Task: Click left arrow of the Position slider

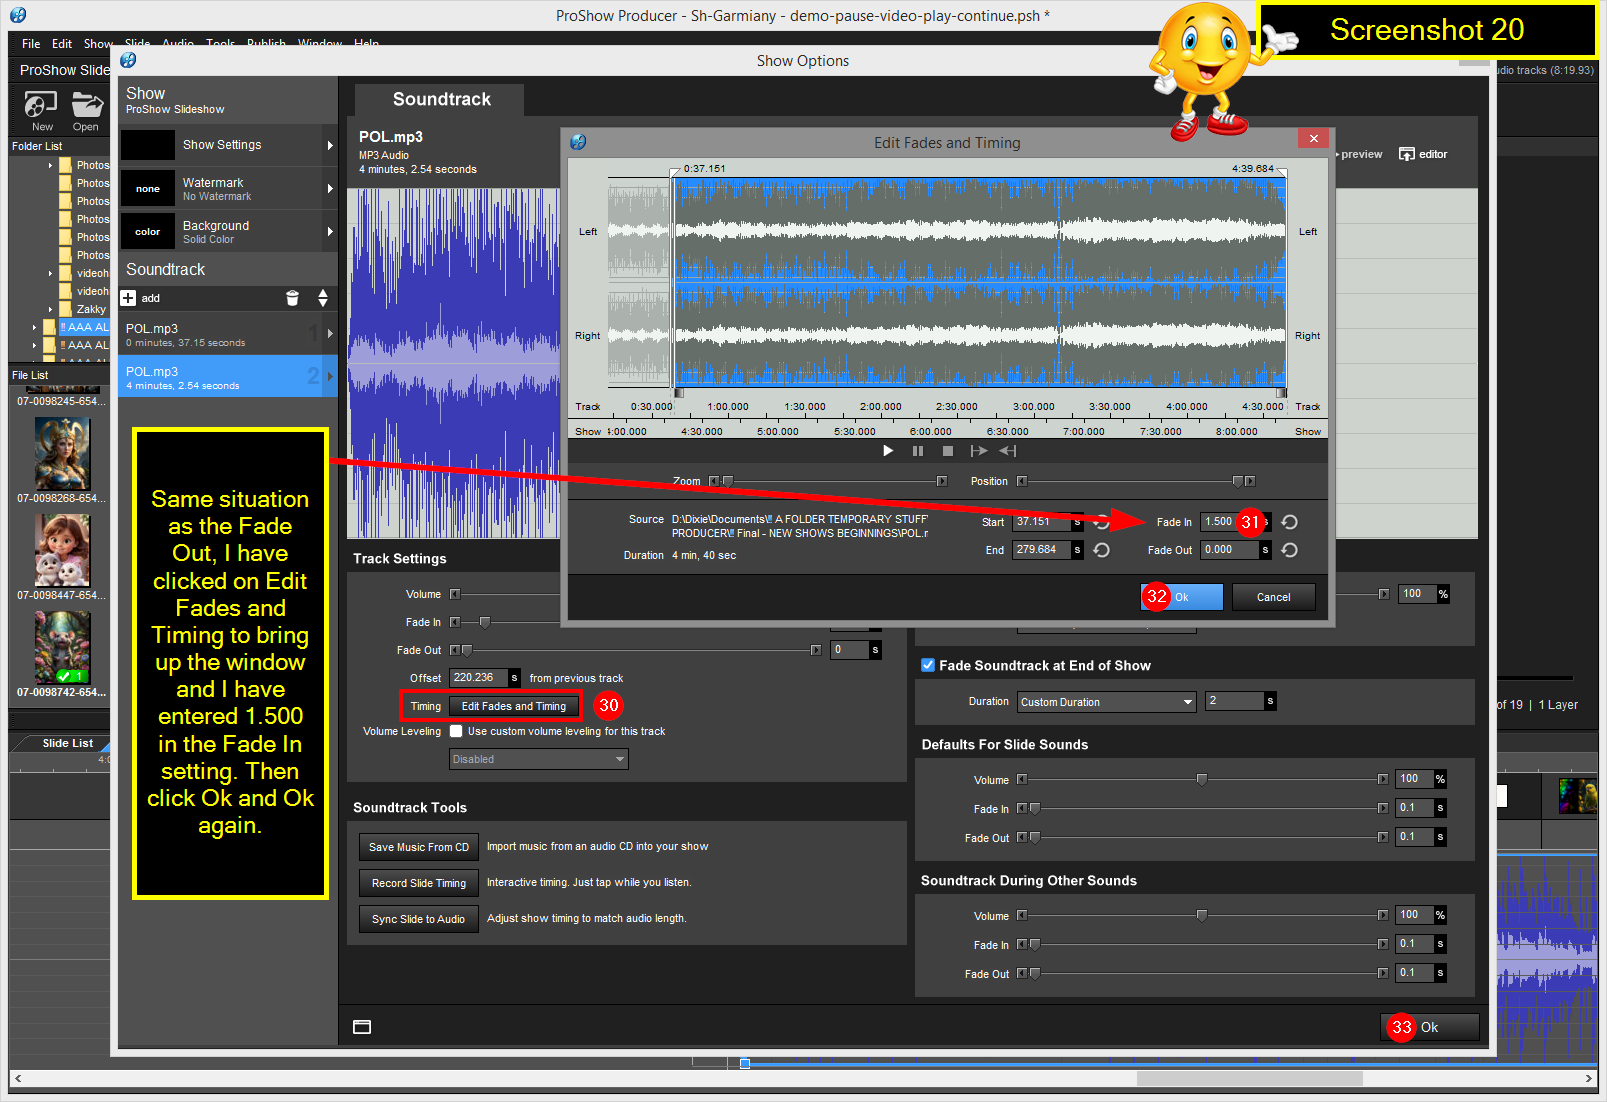Action: 1022,481
